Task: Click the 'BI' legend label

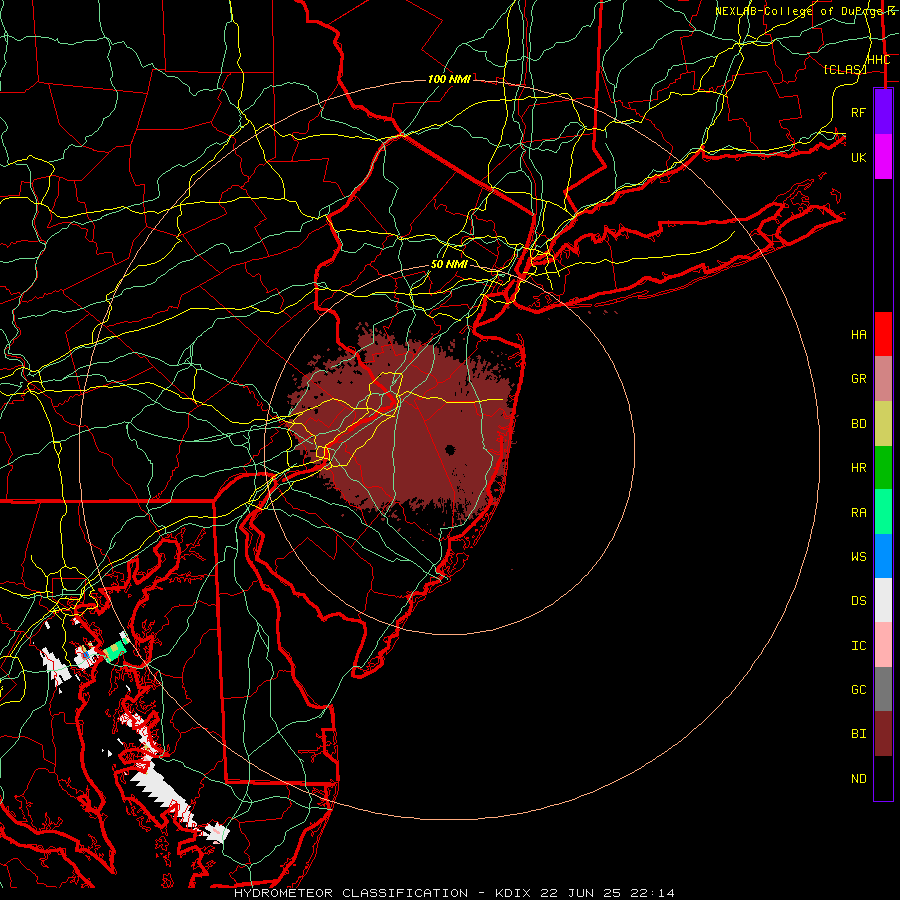Action: [859, 734]
